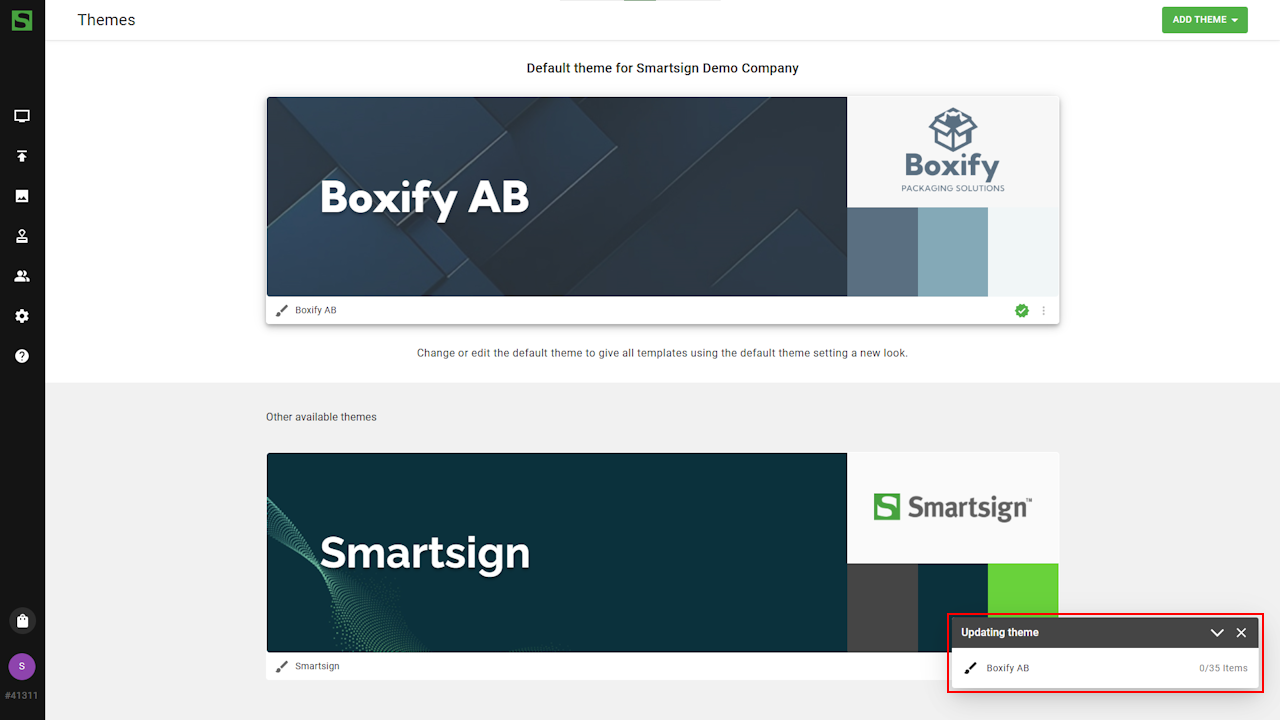Click the Smartsign logo preview tile
Screen dimensions: 1280x720
[x=953, y=508]
